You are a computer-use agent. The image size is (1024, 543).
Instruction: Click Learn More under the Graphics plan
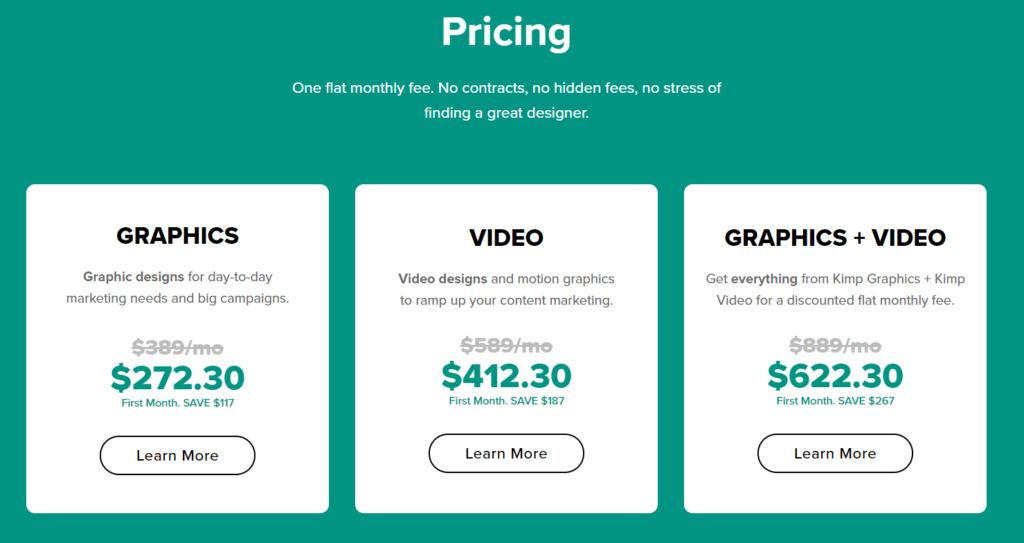tap(177, 455)
